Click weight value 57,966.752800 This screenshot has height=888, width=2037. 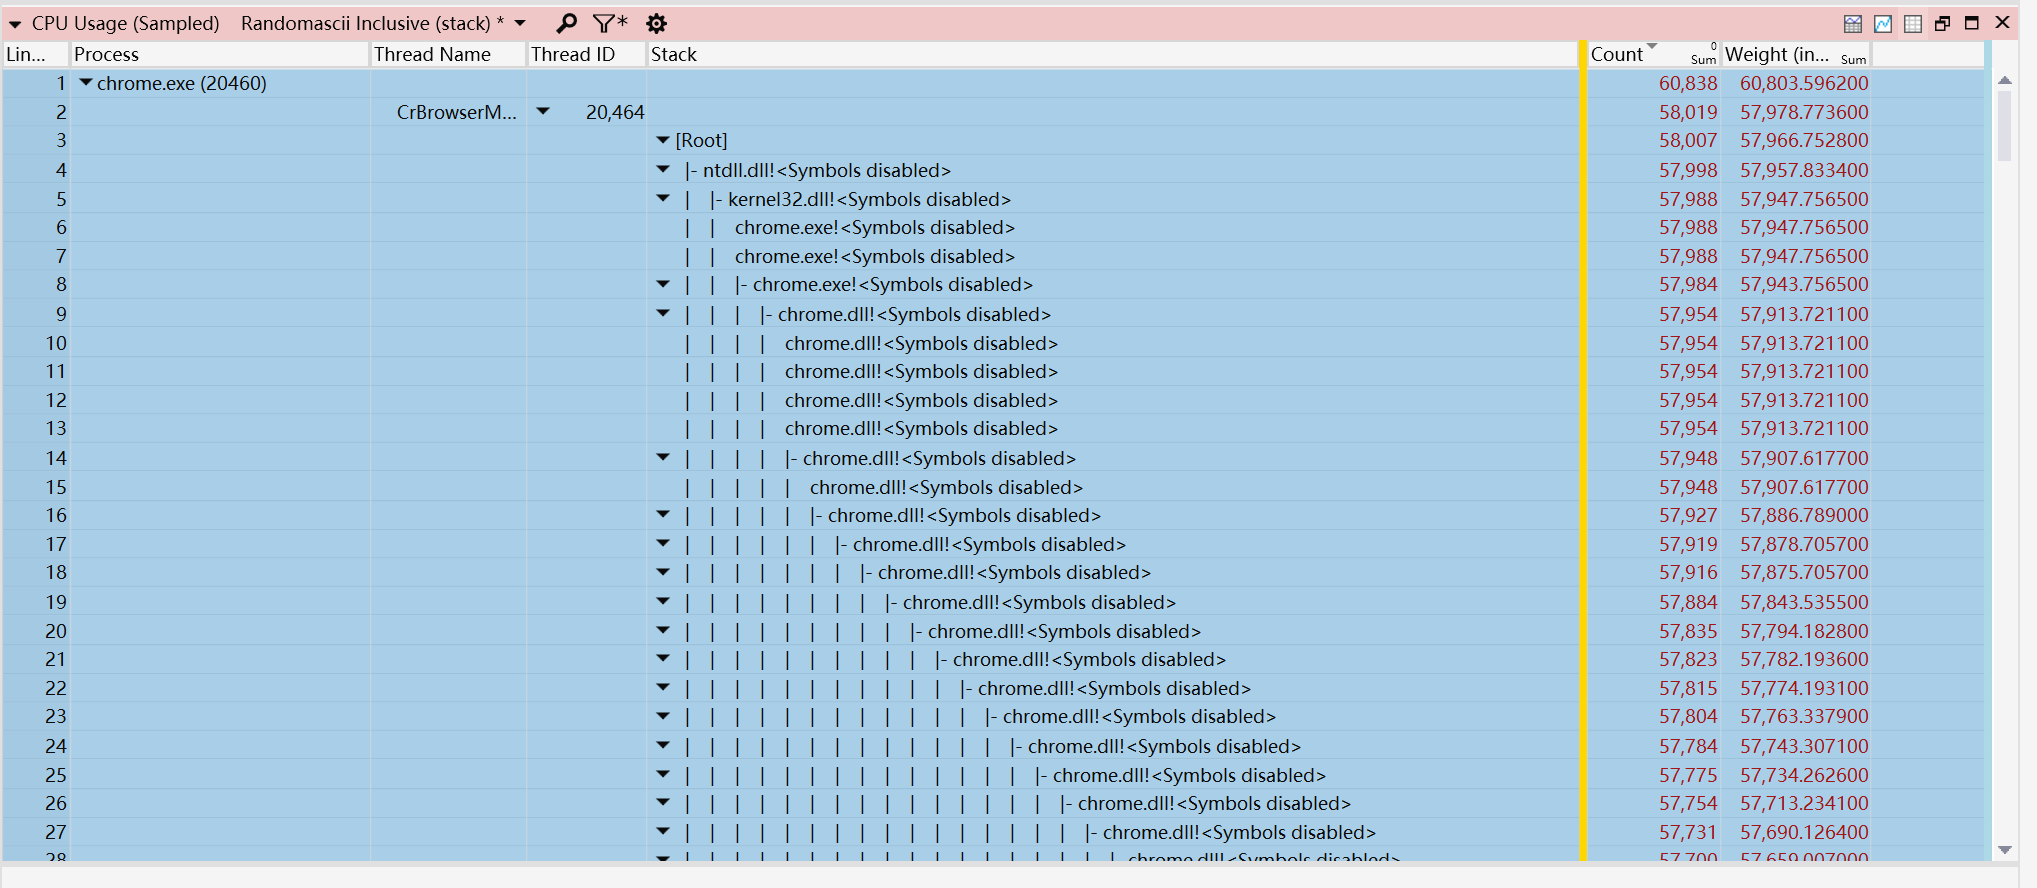(x=1804, y=140)
